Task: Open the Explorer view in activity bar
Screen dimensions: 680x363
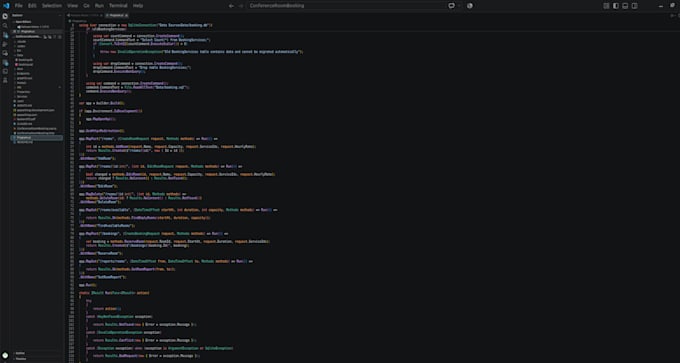Action: tap(5, 16)
